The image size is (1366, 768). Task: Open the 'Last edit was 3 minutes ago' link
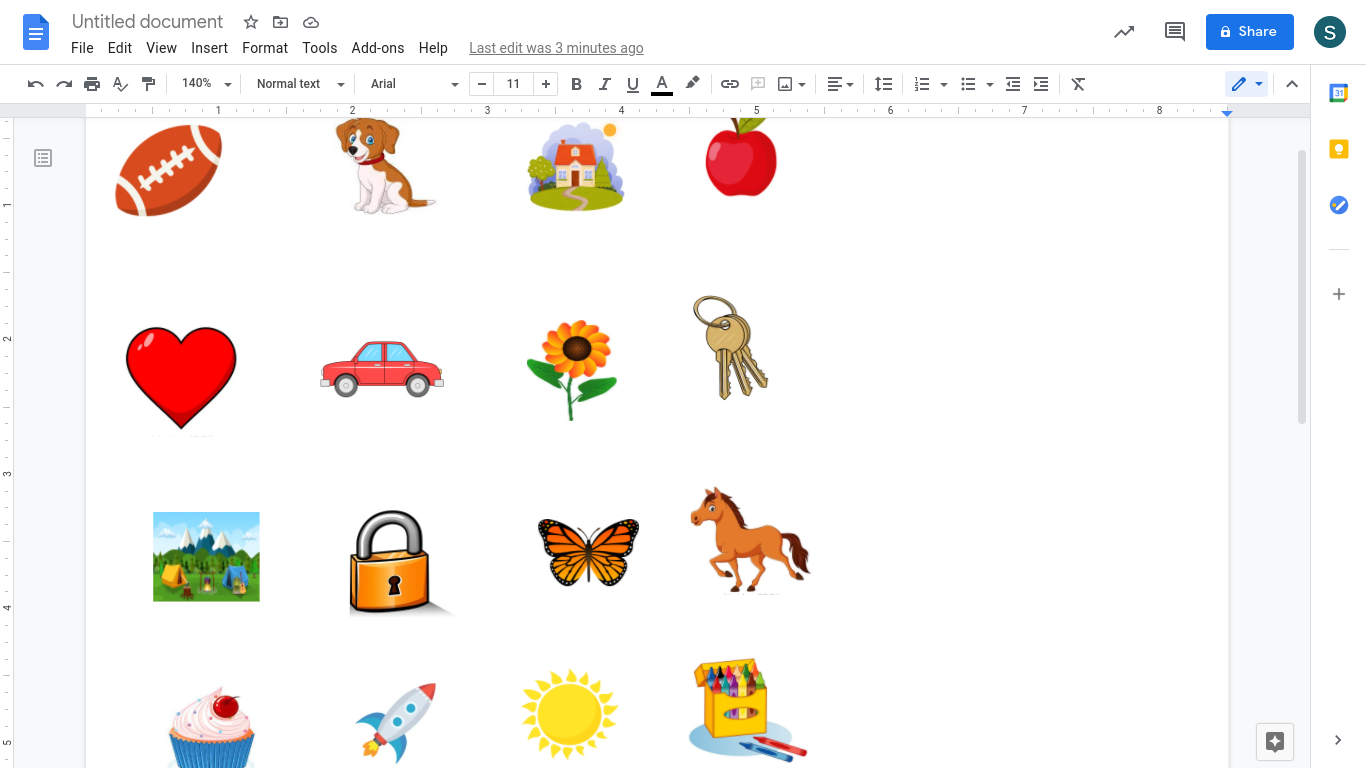pos(556,48)
